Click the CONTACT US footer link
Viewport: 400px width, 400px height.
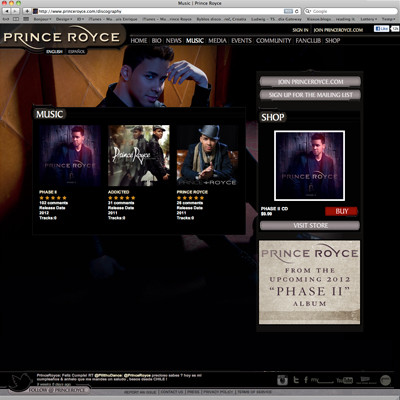pyautogui.click(x=172, y=392)
